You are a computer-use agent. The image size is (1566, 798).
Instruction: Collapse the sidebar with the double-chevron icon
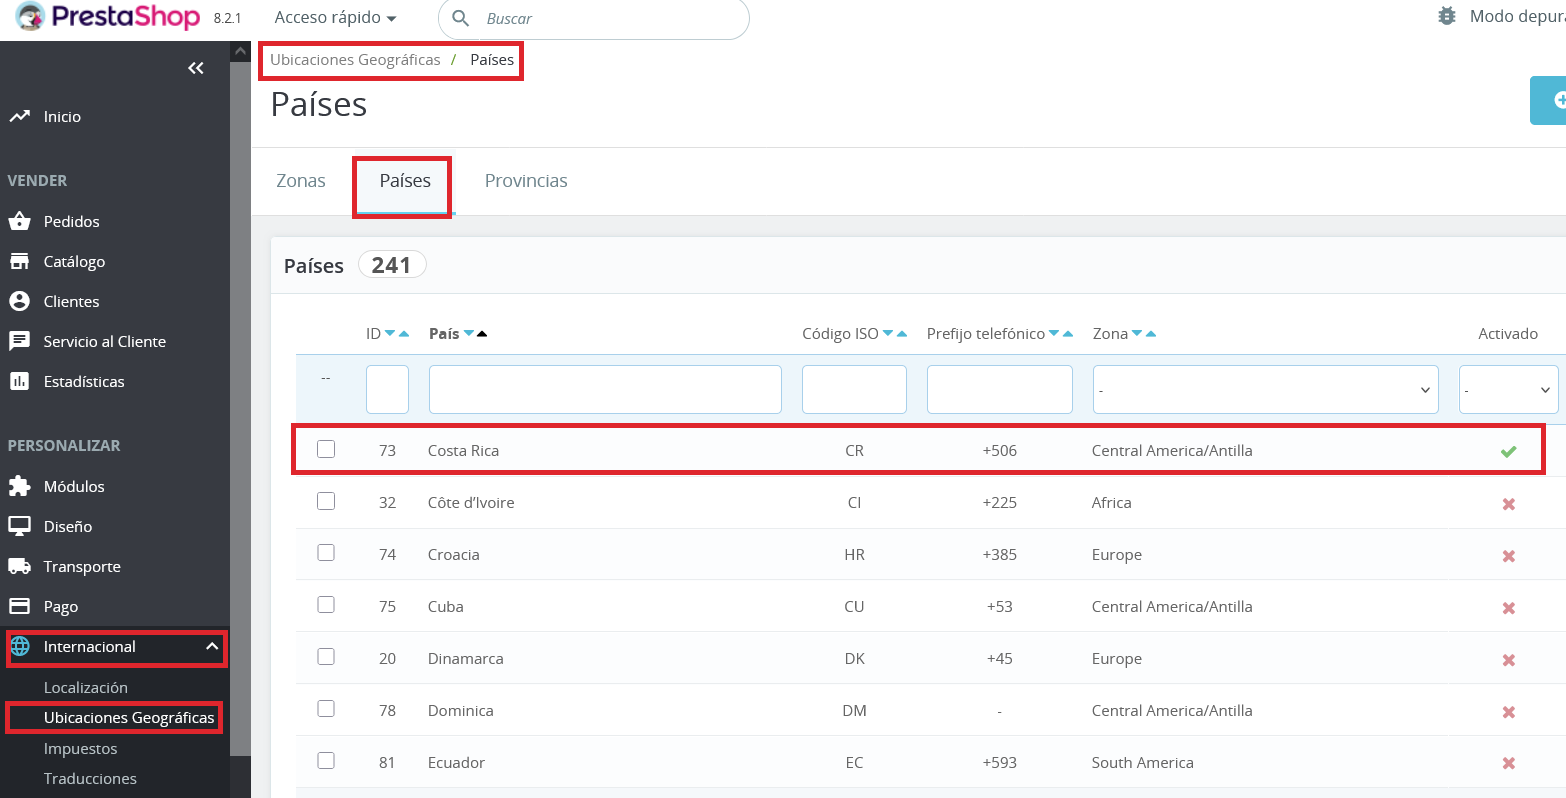coord(196,68)
